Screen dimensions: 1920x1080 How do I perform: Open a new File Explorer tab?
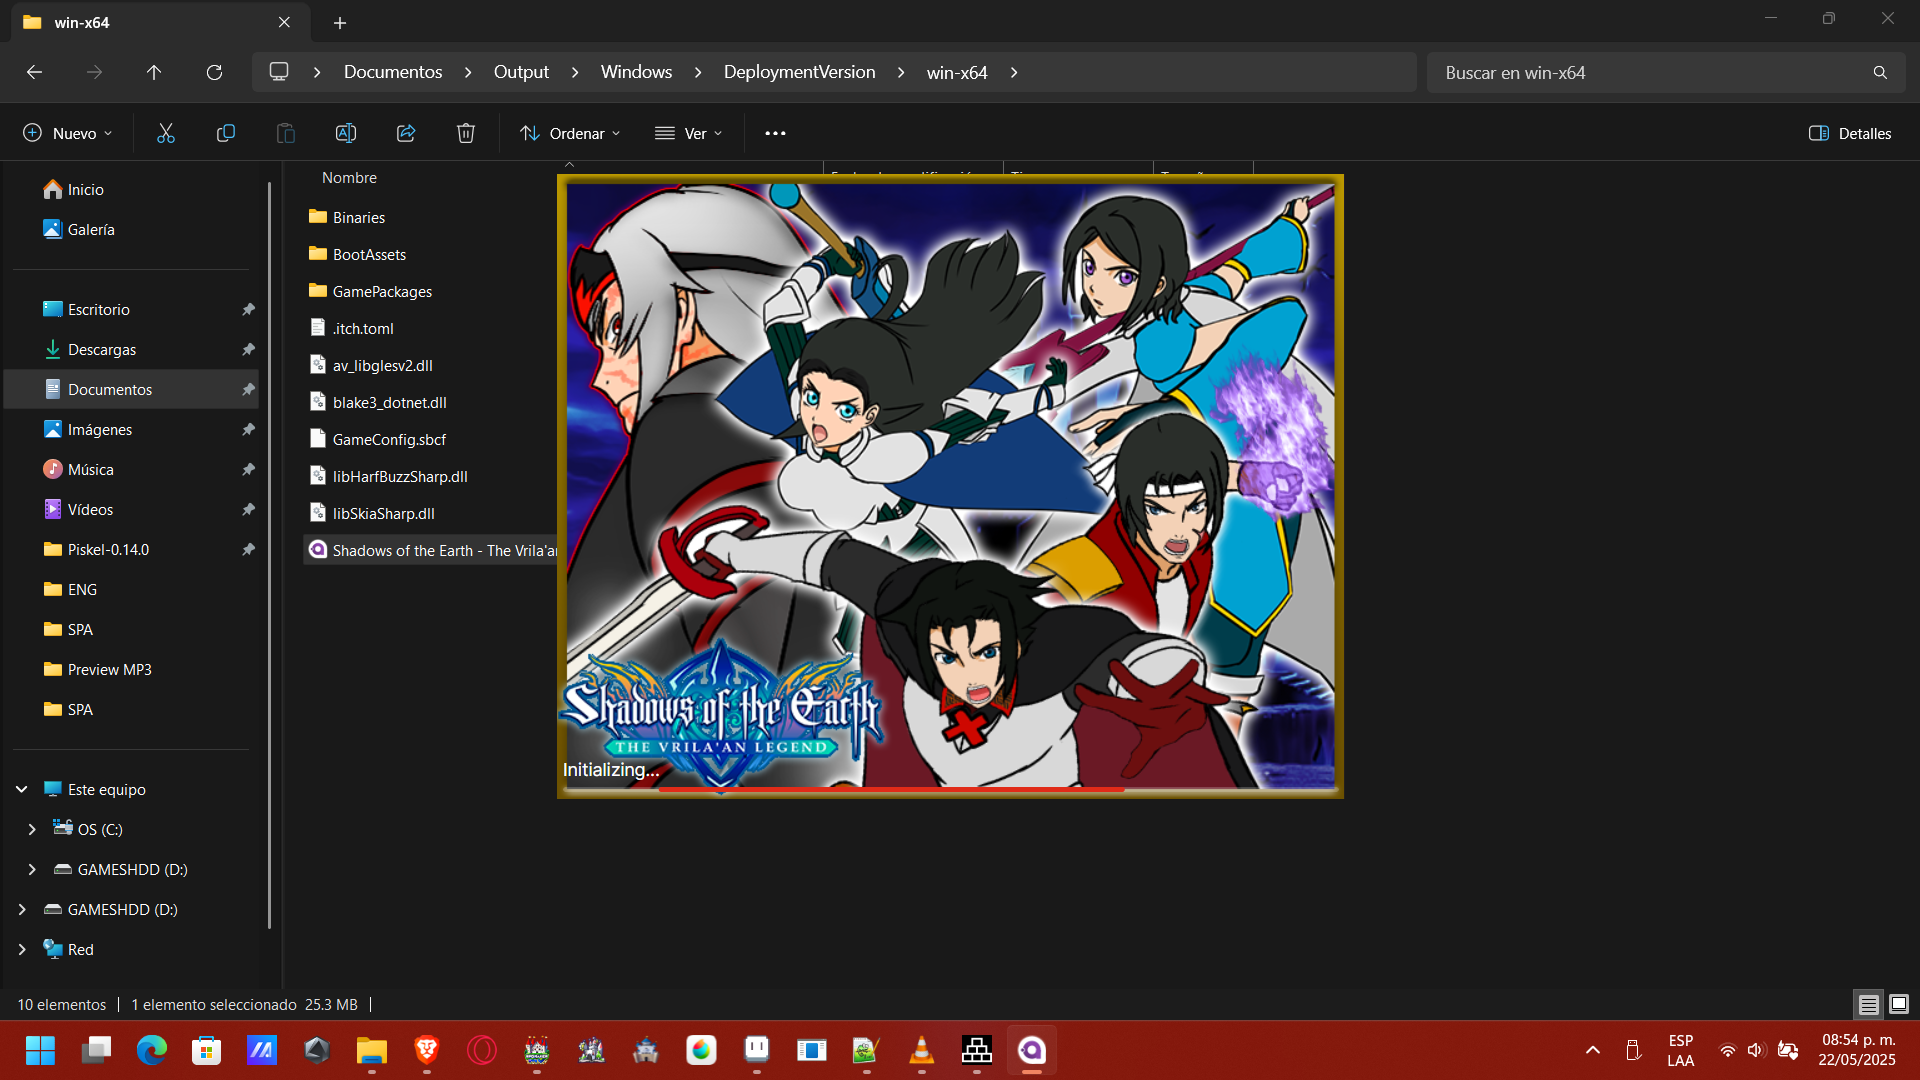point(340,22)
